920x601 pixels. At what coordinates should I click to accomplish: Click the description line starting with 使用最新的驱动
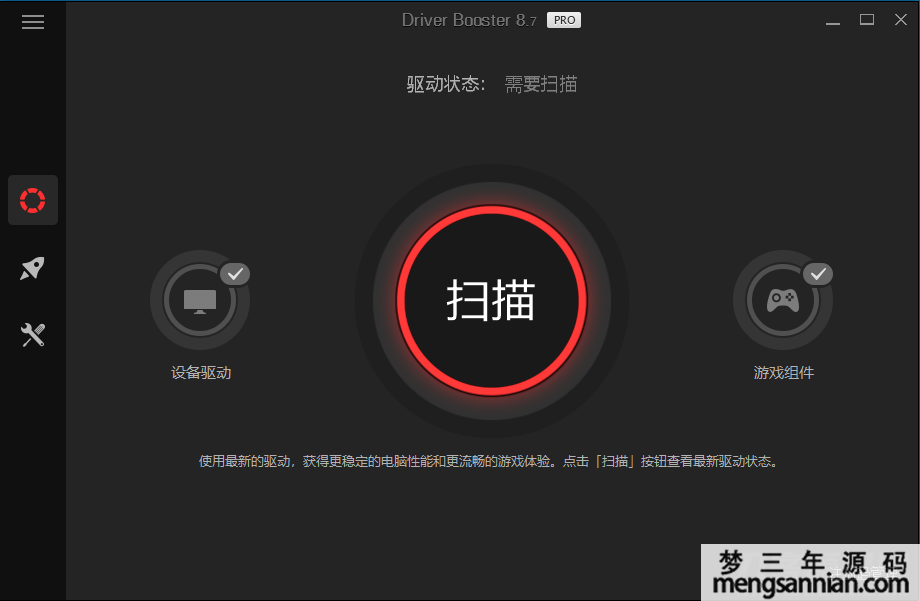489,461
